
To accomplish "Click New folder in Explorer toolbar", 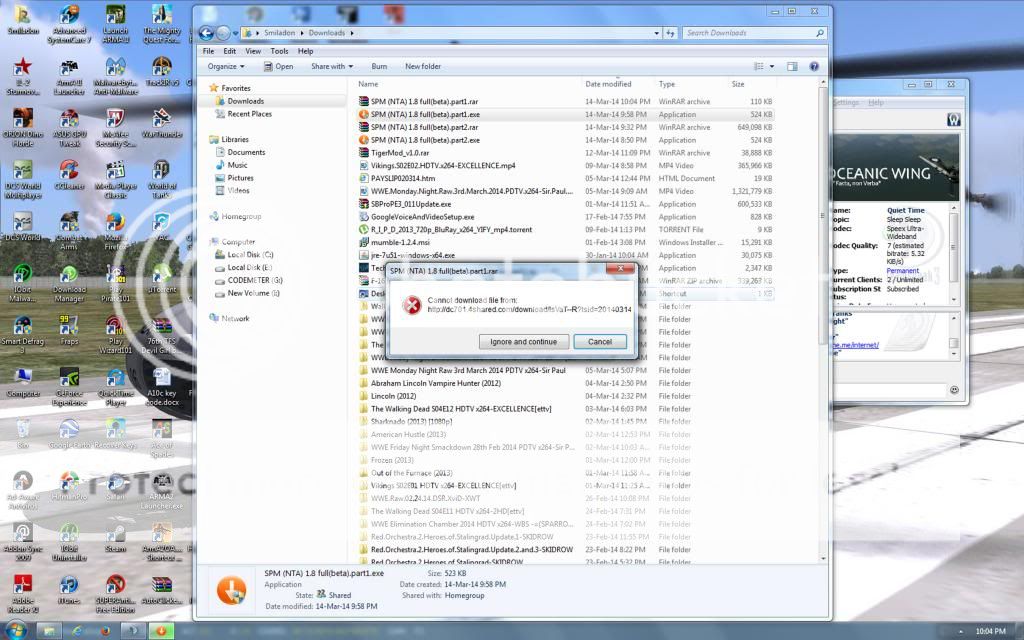I will [x=423, y=67].
